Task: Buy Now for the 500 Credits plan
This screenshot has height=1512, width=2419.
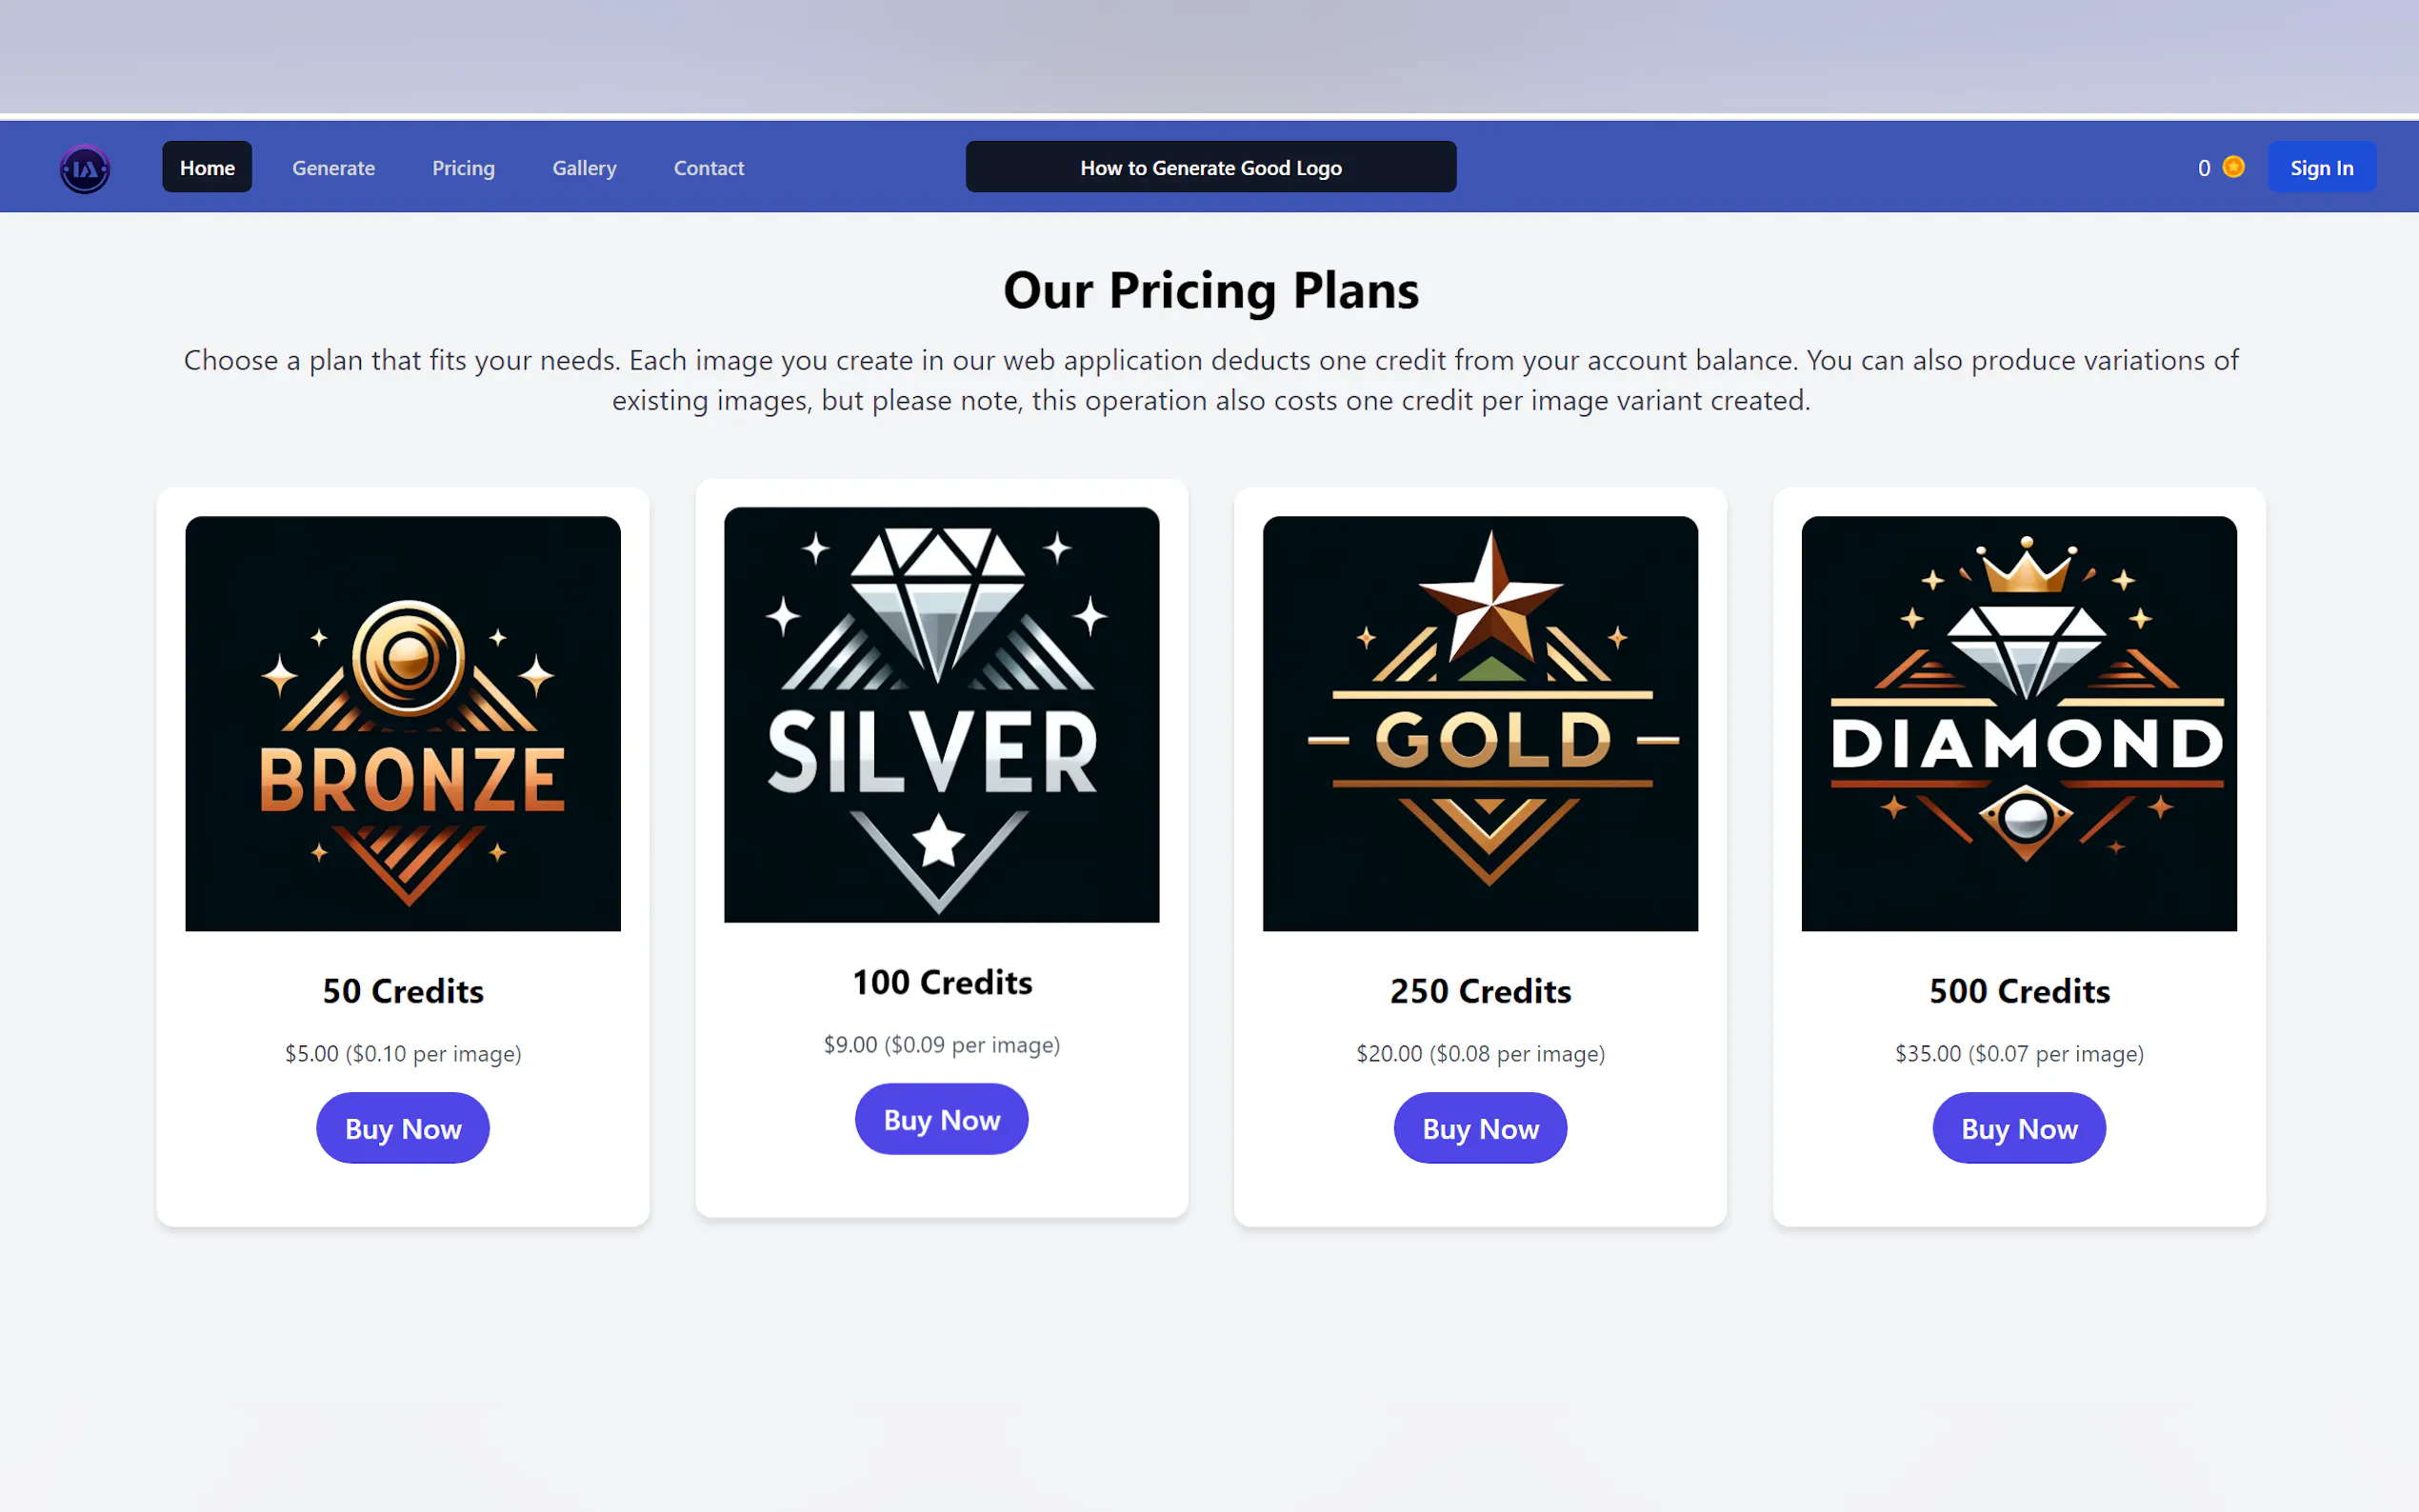Action: click(x=2018, y=1128)
